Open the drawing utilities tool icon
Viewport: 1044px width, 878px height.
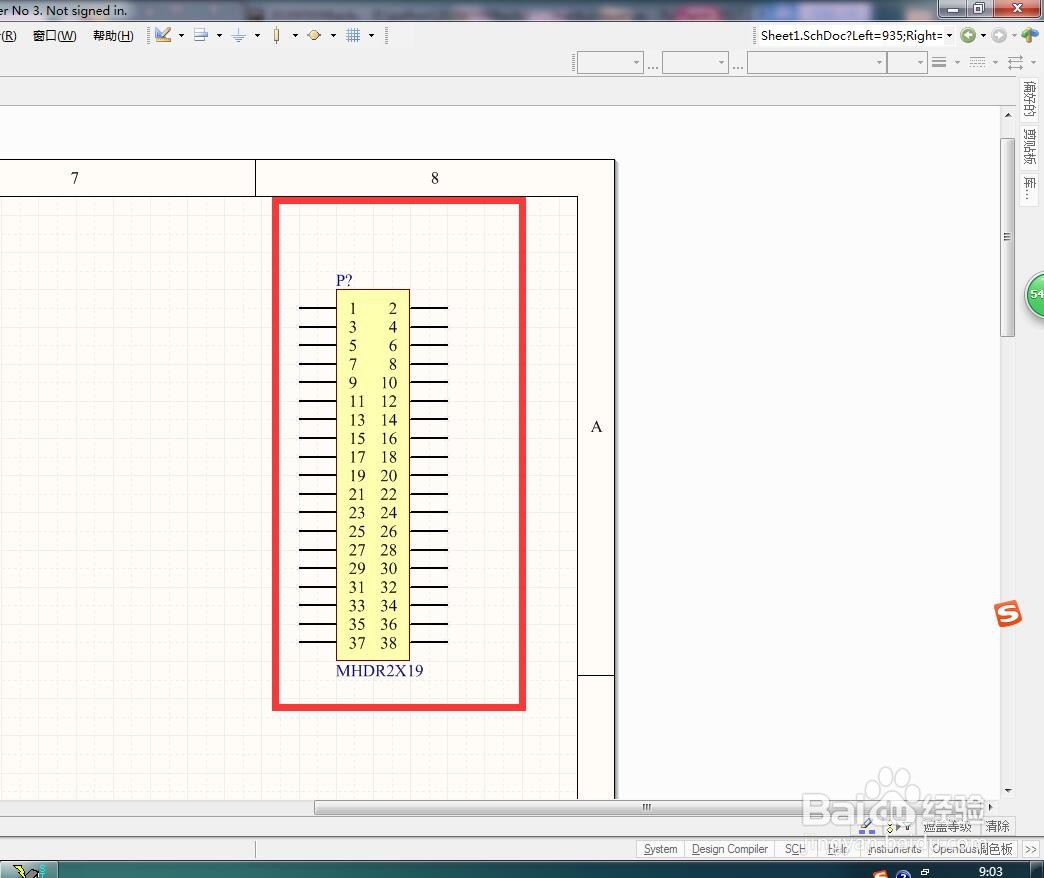click(x=163, y=35)
